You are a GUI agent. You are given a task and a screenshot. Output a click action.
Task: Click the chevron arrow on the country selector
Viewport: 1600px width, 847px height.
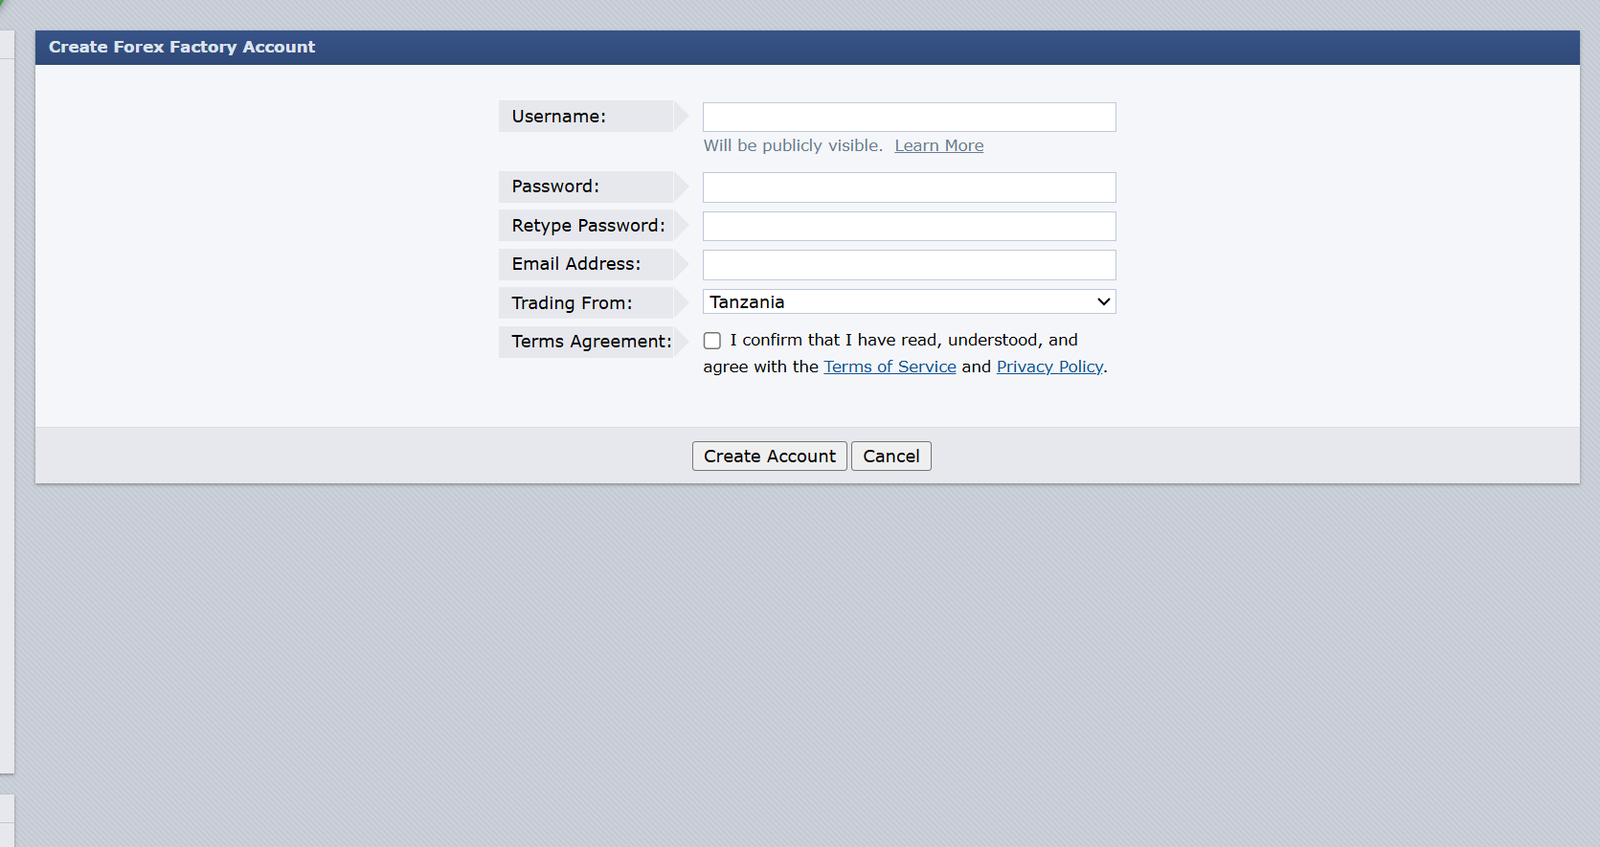[1103, 302]
